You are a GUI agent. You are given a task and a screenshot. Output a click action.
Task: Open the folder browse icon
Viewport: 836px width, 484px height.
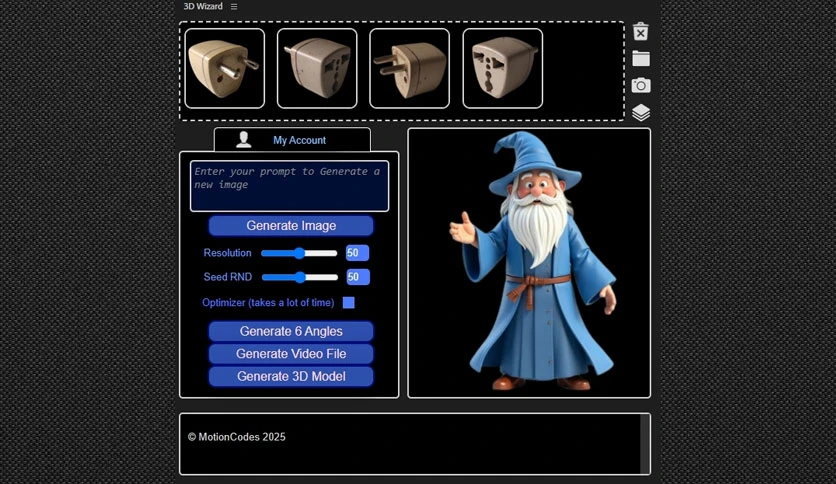pyautogui.click(x=641, y=58)
